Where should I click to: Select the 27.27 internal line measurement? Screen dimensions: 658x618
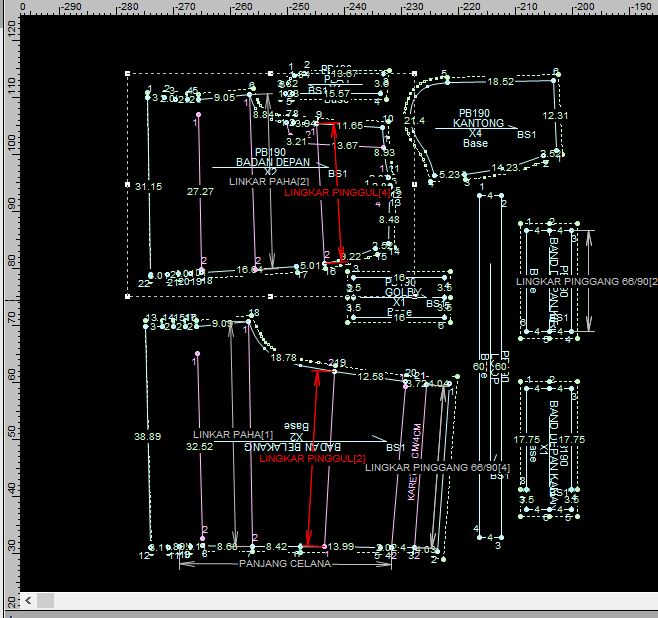coord(200,191)
